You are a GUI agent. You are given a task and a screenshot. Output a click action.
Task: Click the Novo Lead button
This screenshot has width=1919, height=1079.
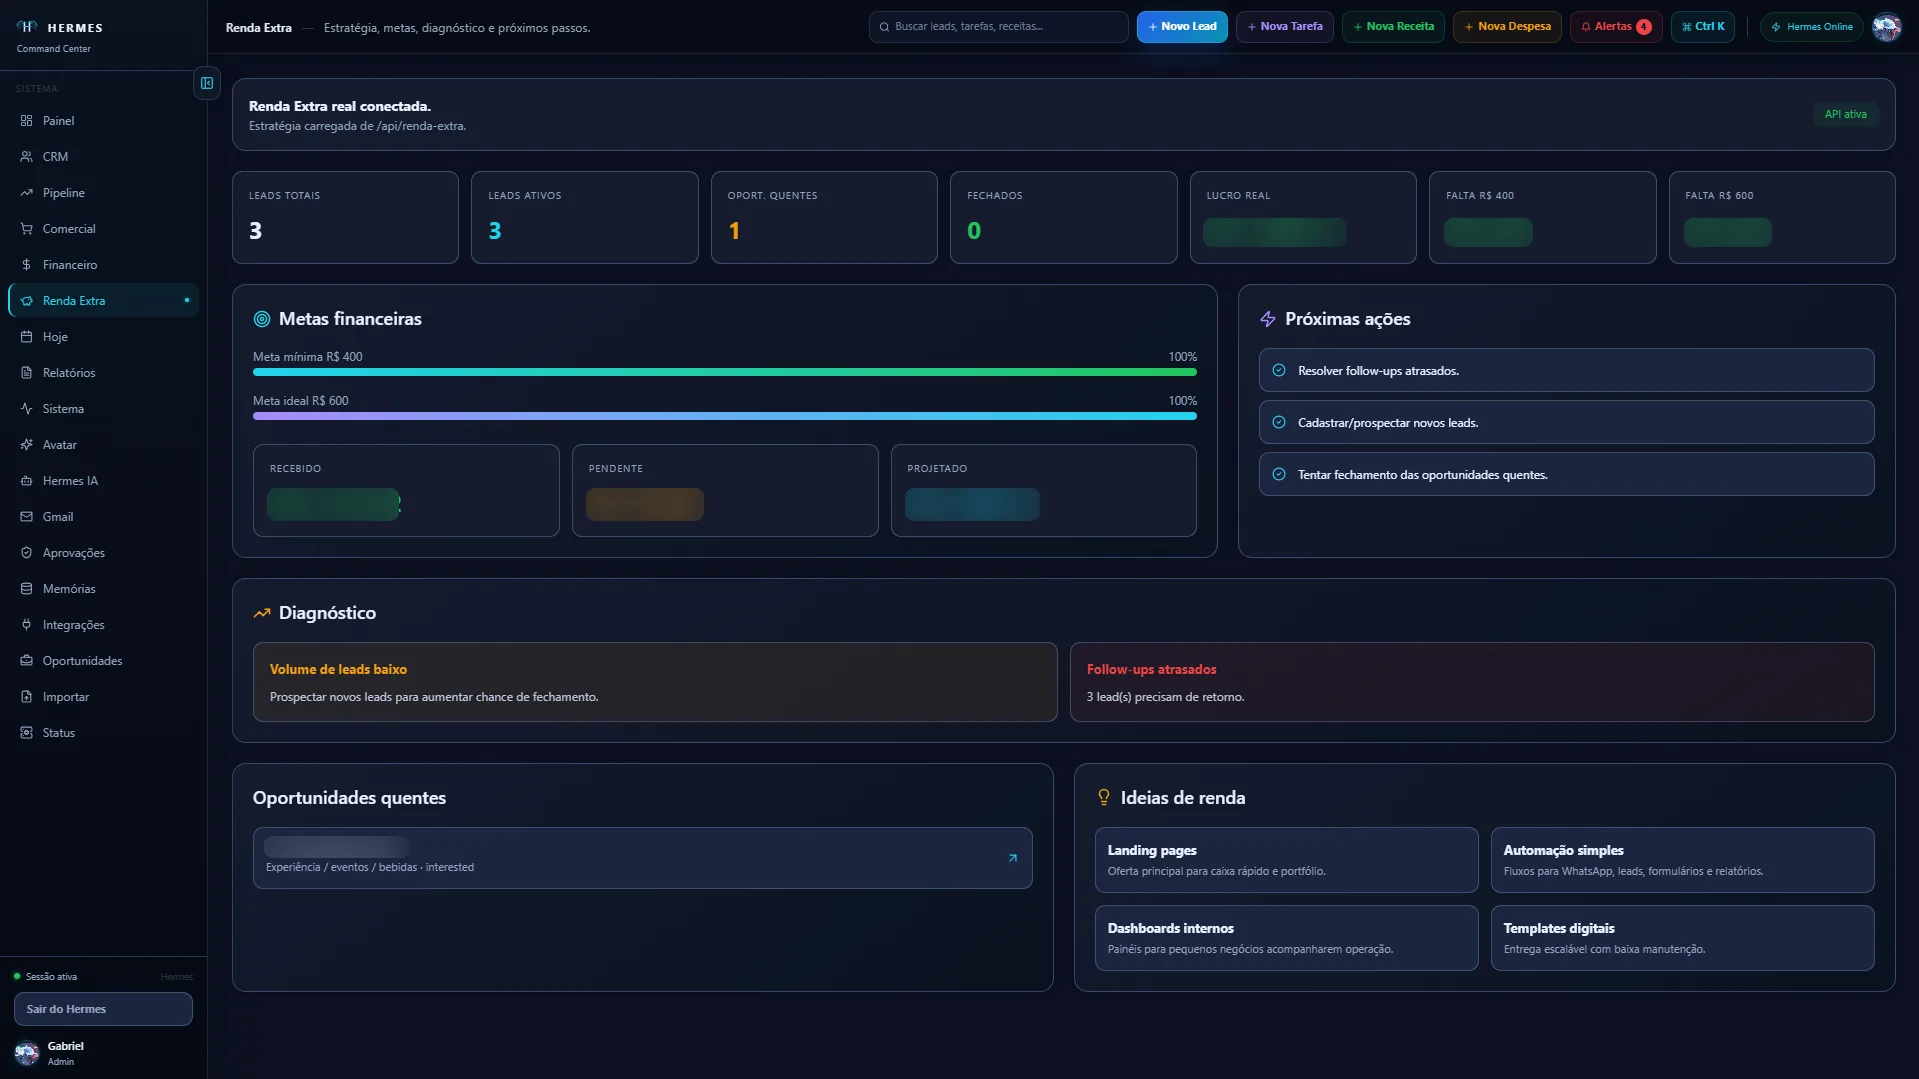1182,27
